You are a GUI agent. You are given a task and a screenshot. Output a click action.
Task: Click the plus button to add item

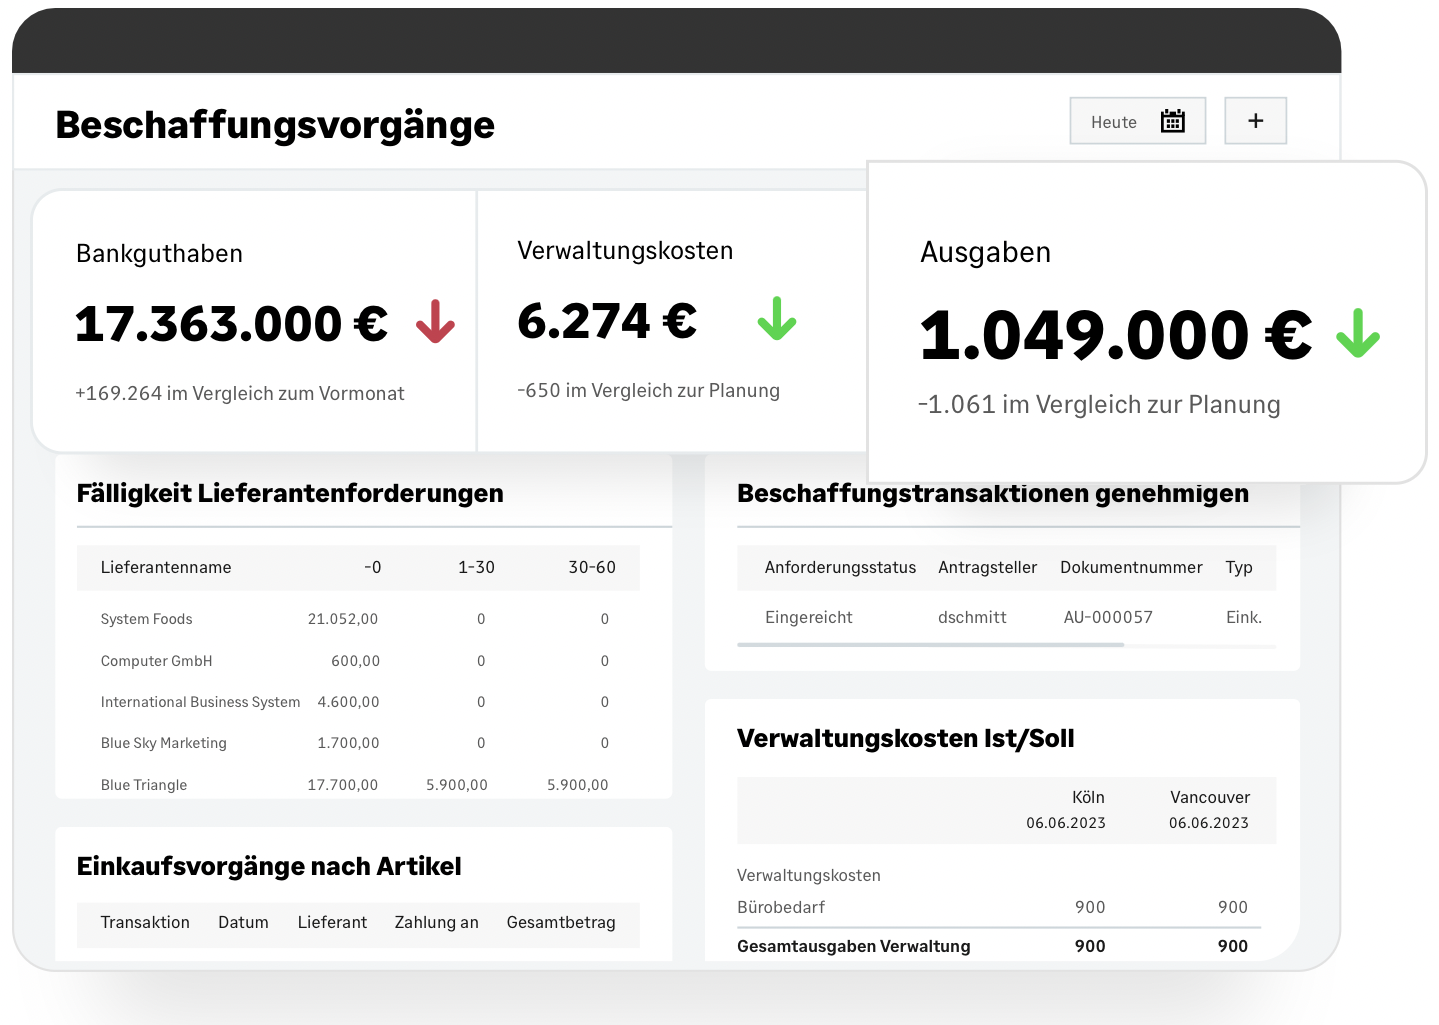1255,121
